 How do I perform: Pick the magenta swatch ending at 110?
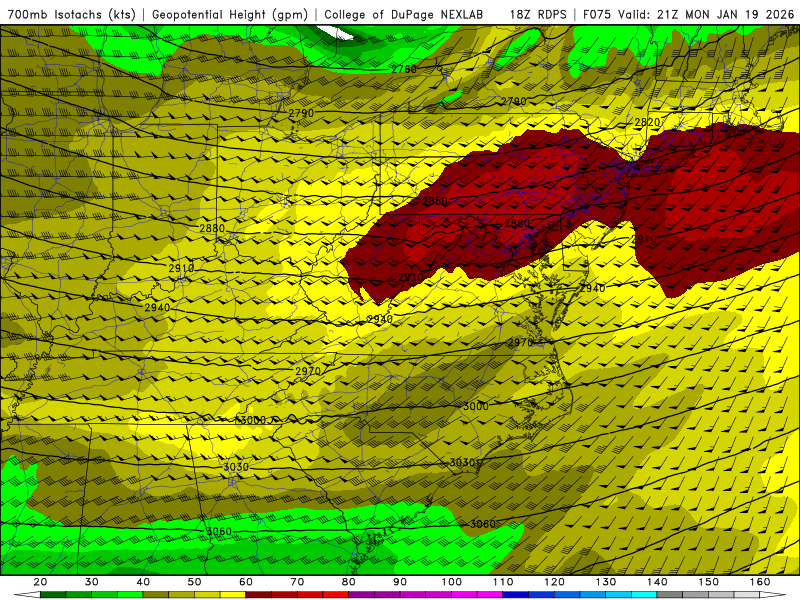pos(490,594)
